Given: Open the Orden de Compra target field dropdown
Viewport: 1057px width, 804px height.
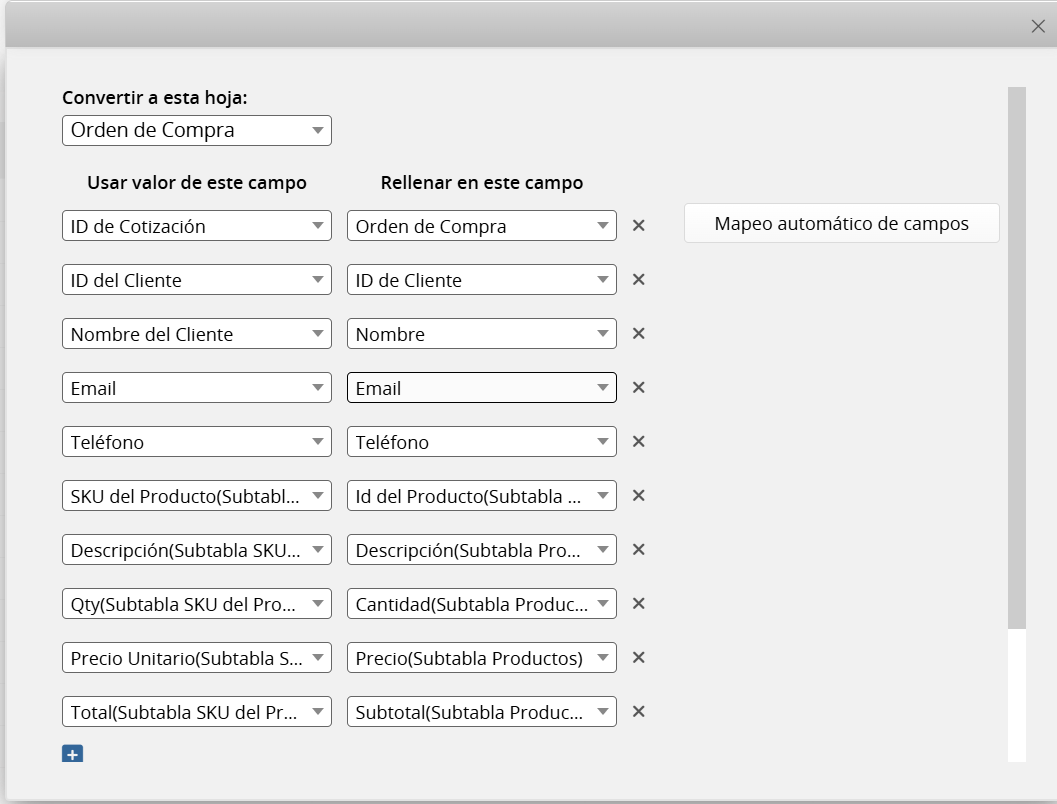Looking at the screenshot, I should click(481, 226).
